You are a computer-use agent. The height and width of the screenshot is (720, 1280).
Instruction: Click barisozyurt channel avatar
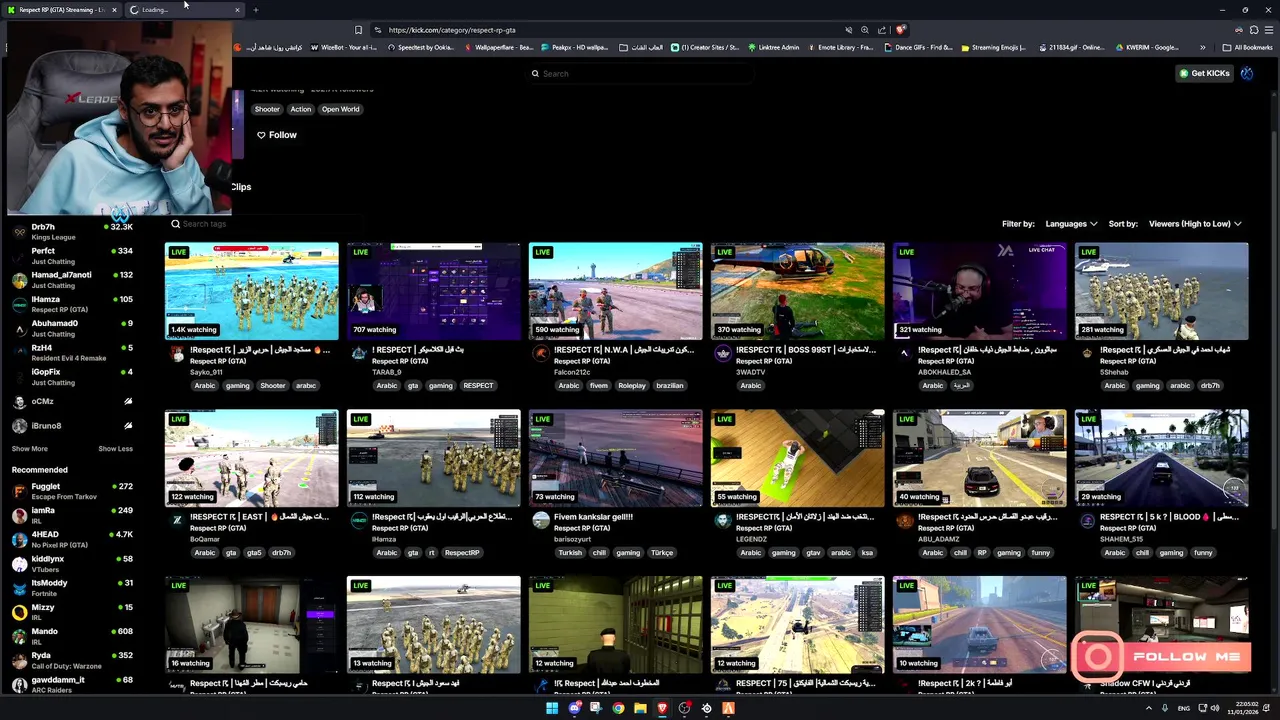coord(541,521)
